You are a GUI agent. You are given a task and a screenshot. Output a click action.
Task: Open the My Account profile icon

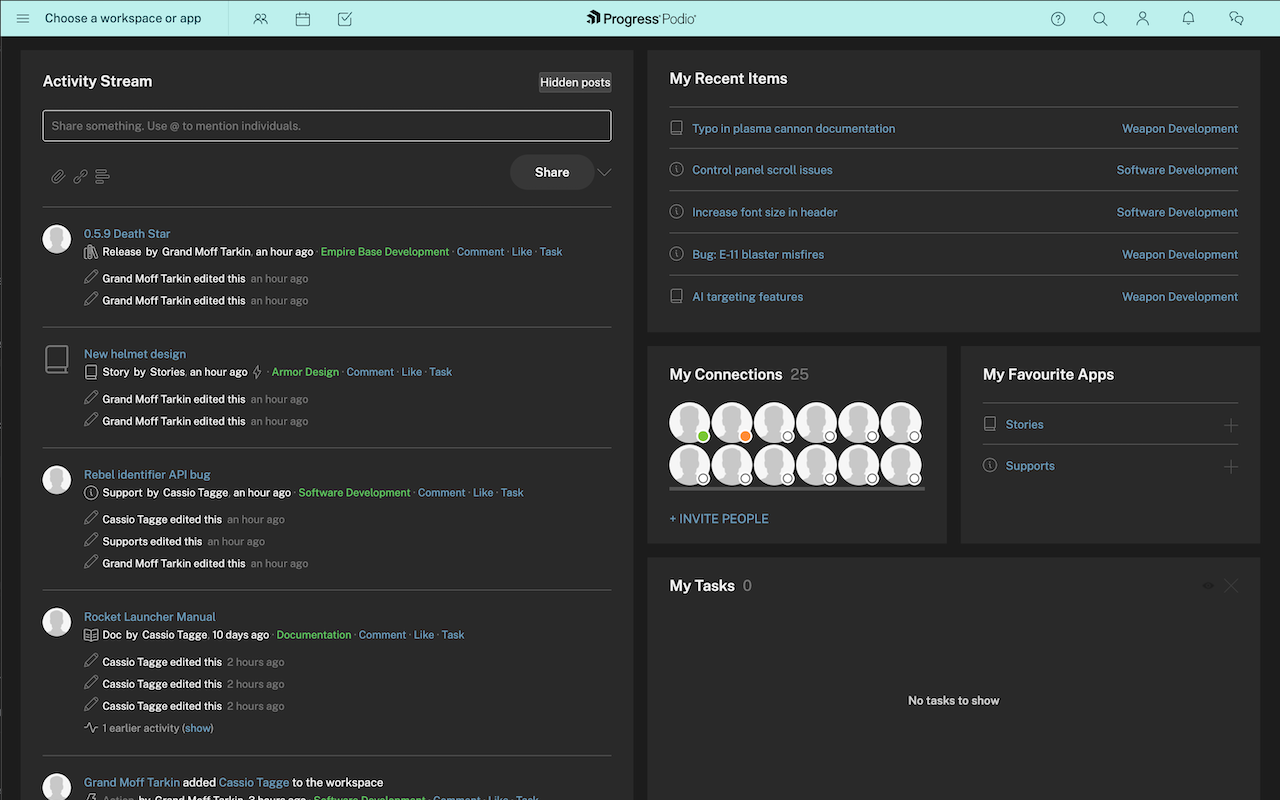coord(1143,18)
